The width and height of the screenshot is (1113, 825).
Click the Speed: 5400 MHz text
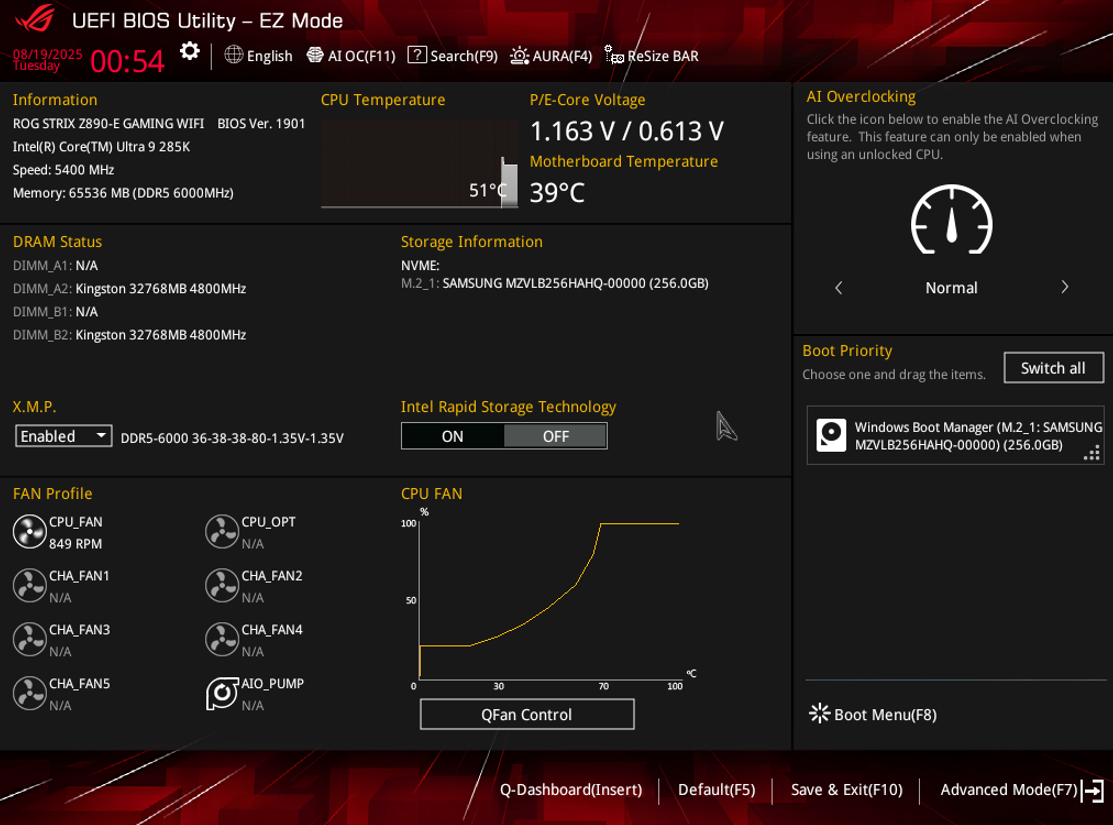point(63,170)
